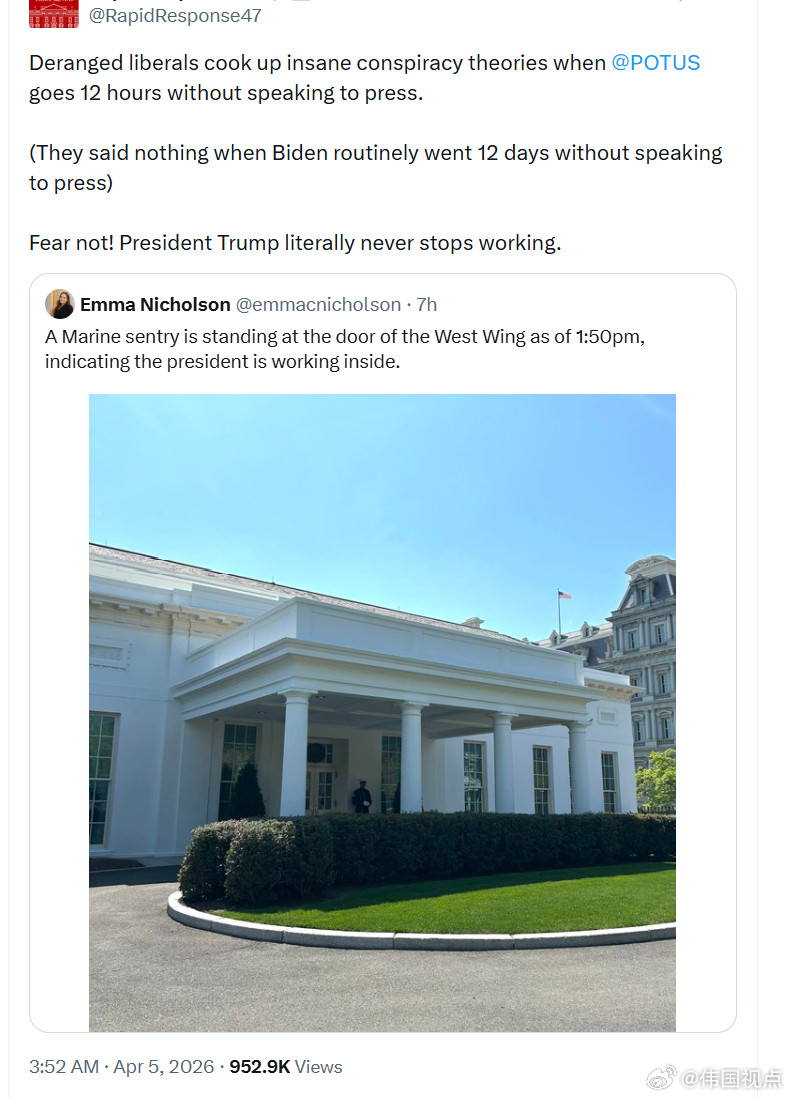Open the @RapidResponse47 handle link

point(175,16)
